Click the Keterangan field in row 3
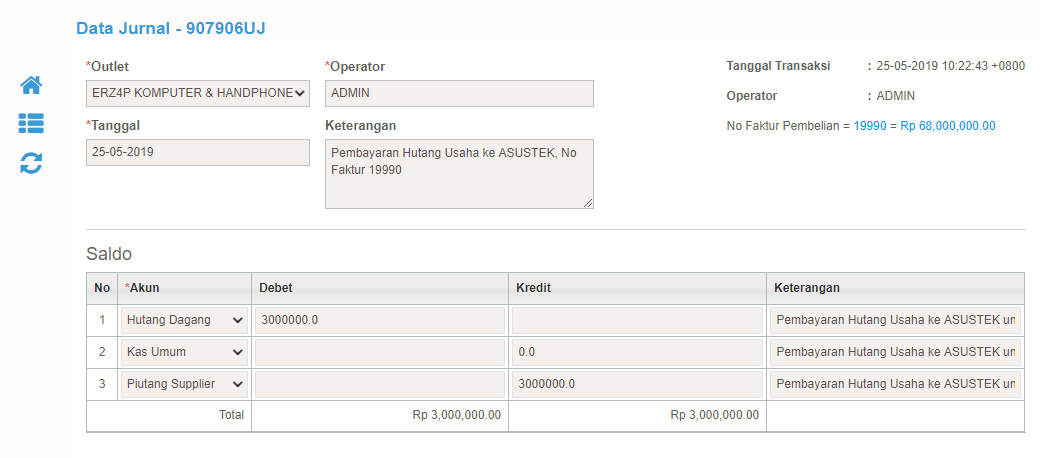This screenshot has width=1040, height=458. (895, 384)
